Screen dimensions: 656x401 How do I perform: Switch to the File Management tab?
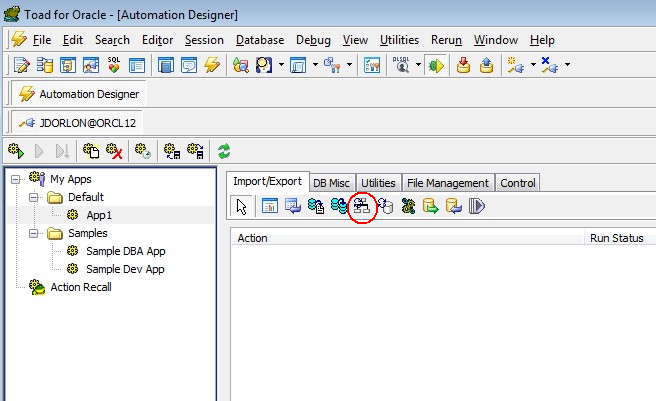pos(448,183)
